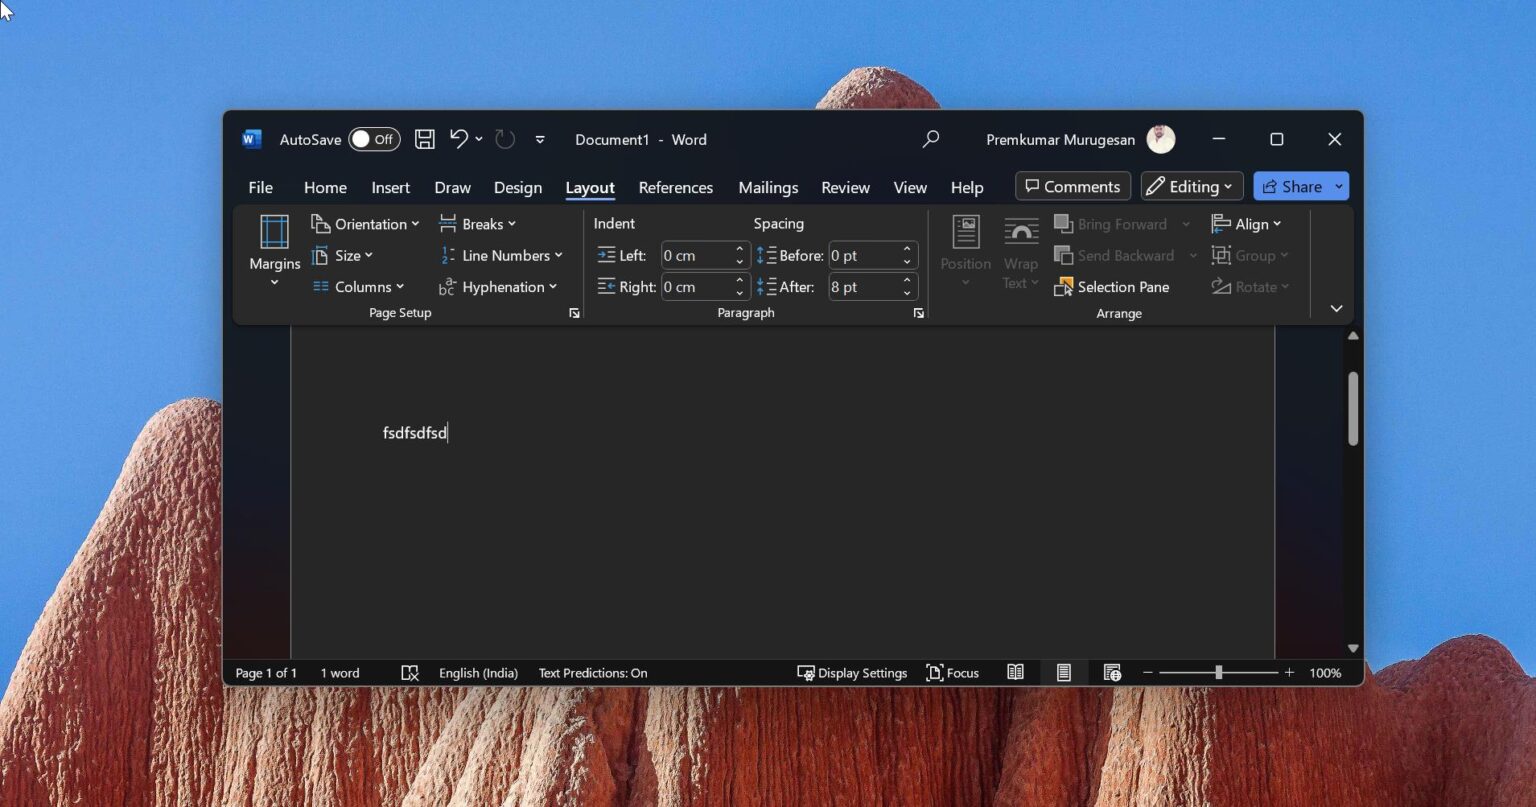Open the Hyphenation dropdown

click(x=499, y=287)
